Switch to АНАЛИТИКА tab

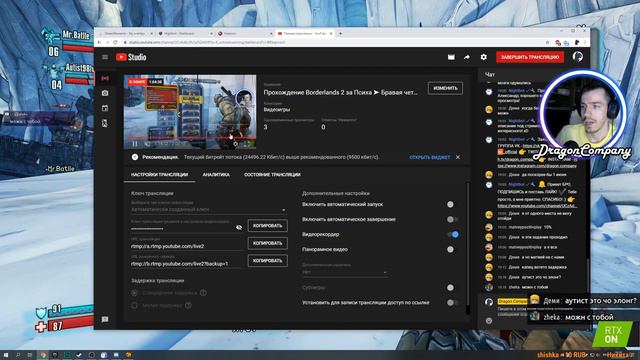tap(216, 175)
